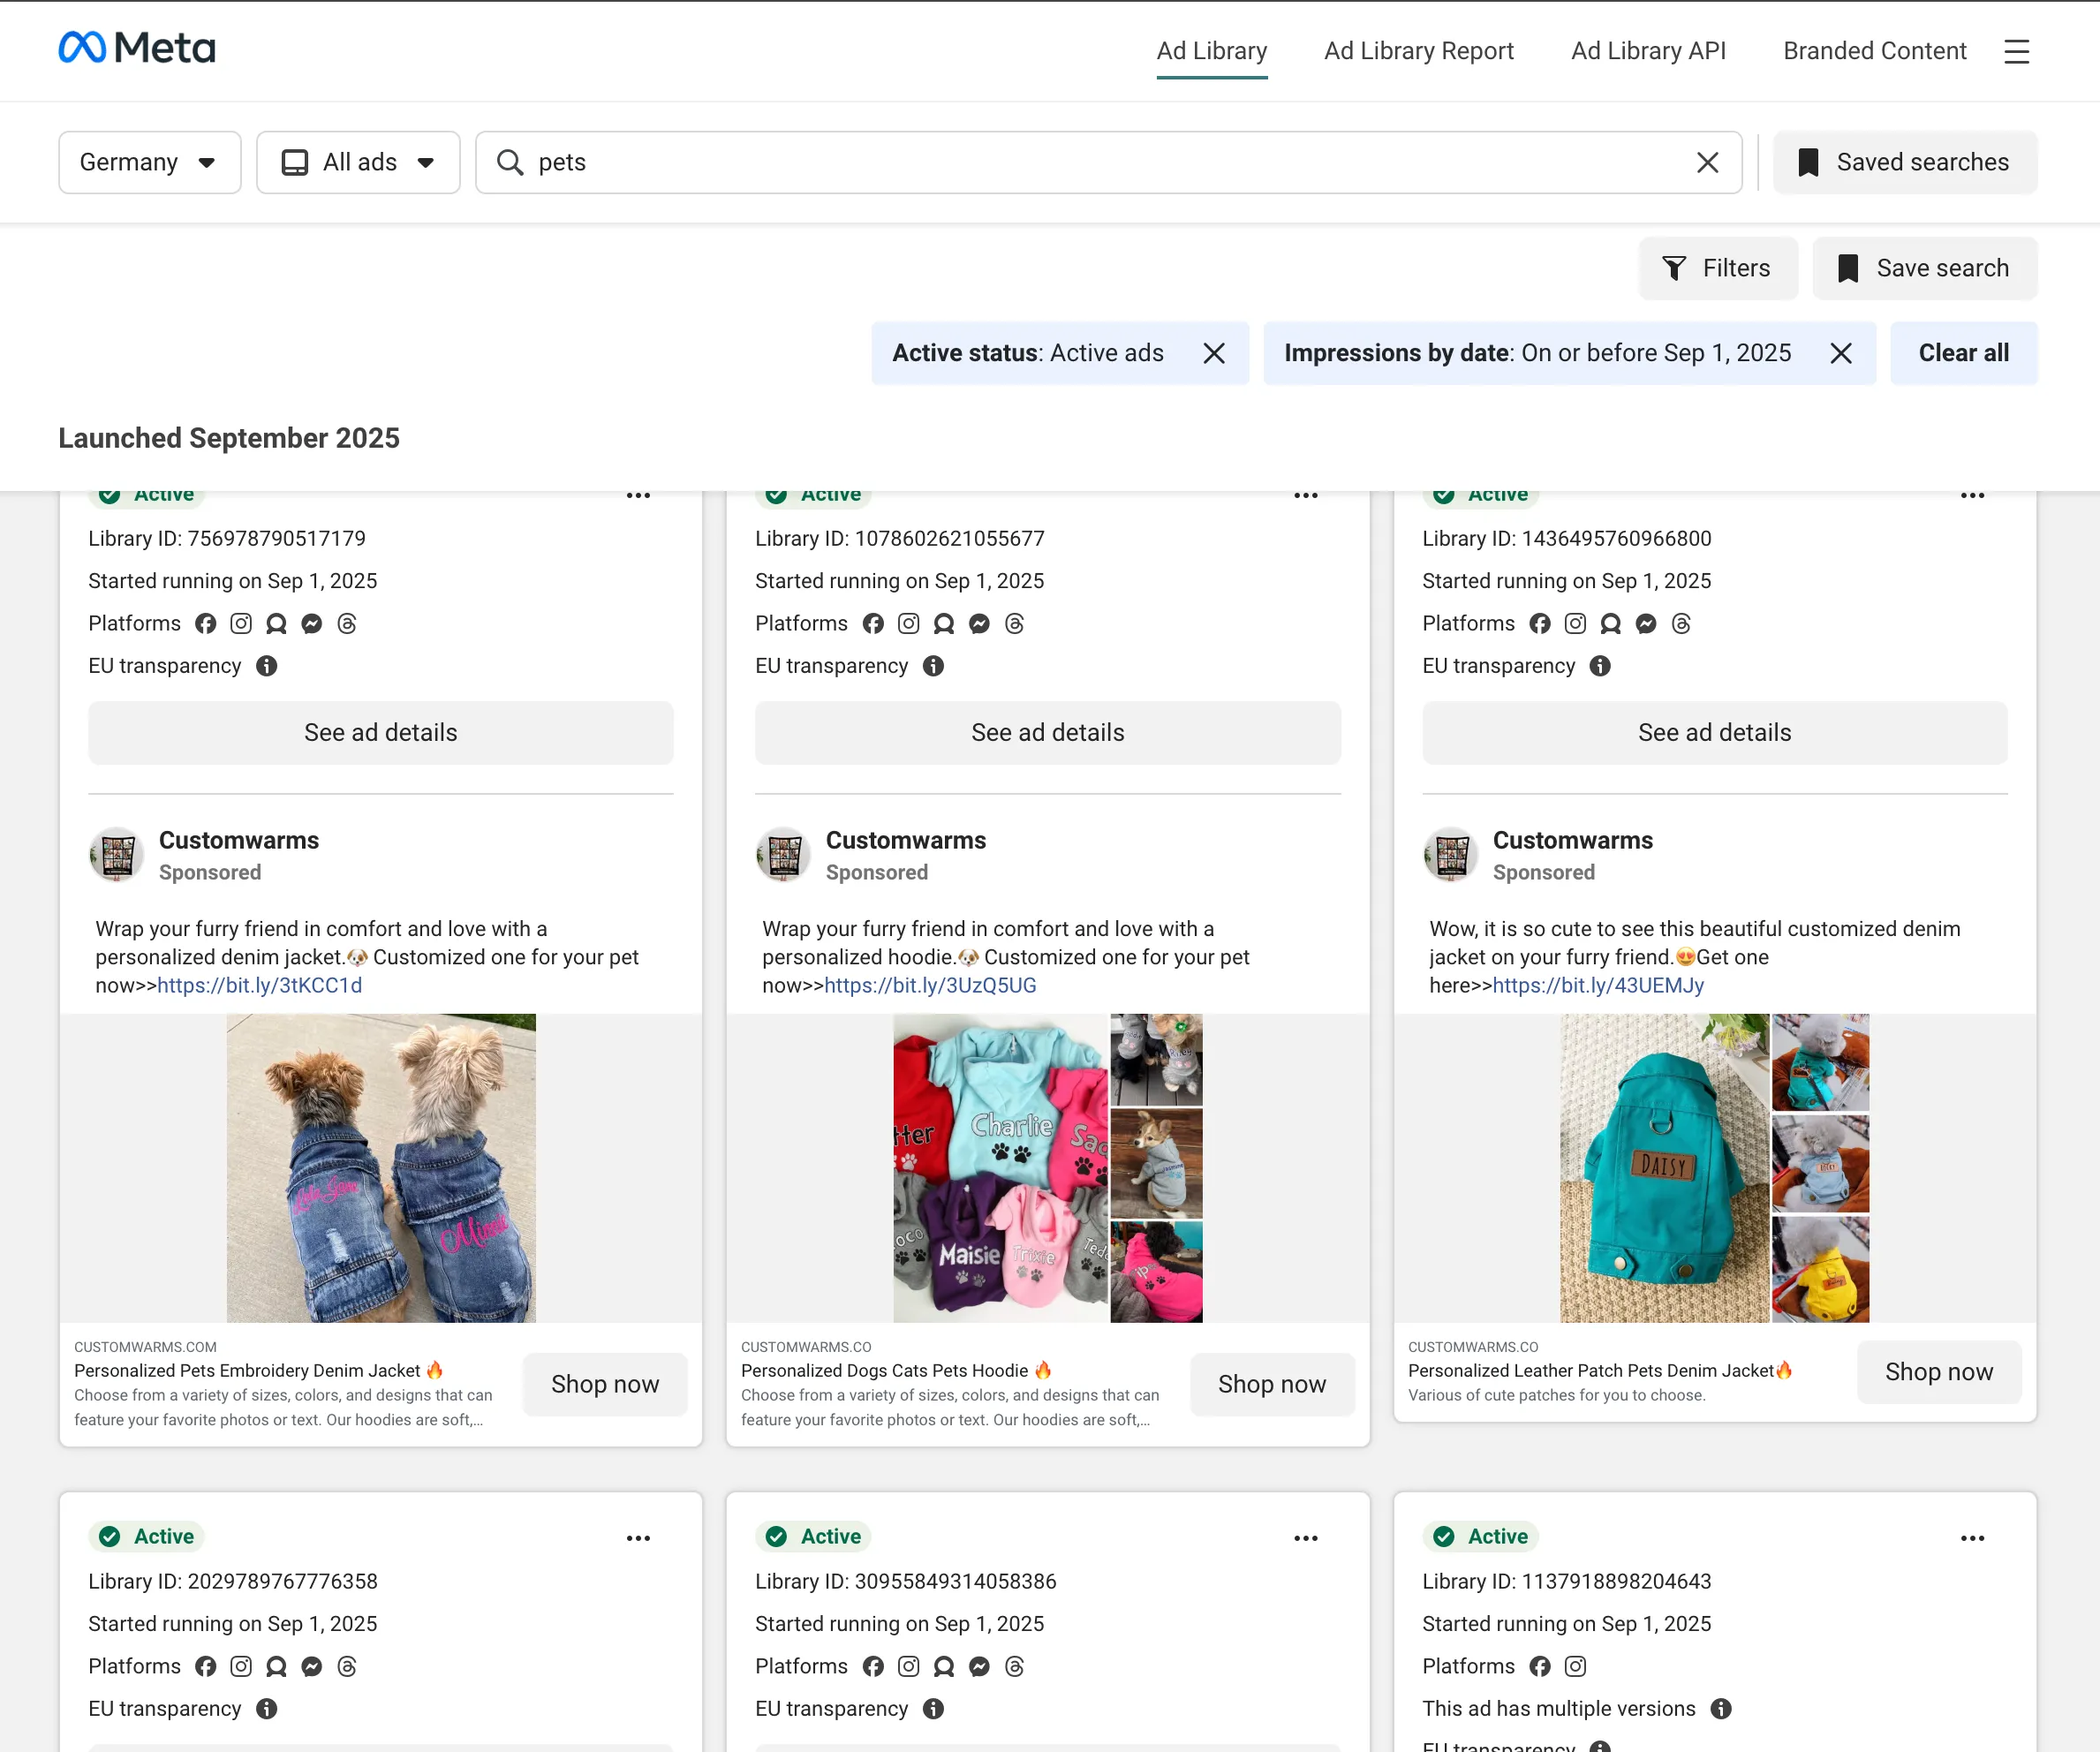Viewport: 2100px width, 1752px height.
Task: Expand the Germany country dropdown
Action: (149, 162)
